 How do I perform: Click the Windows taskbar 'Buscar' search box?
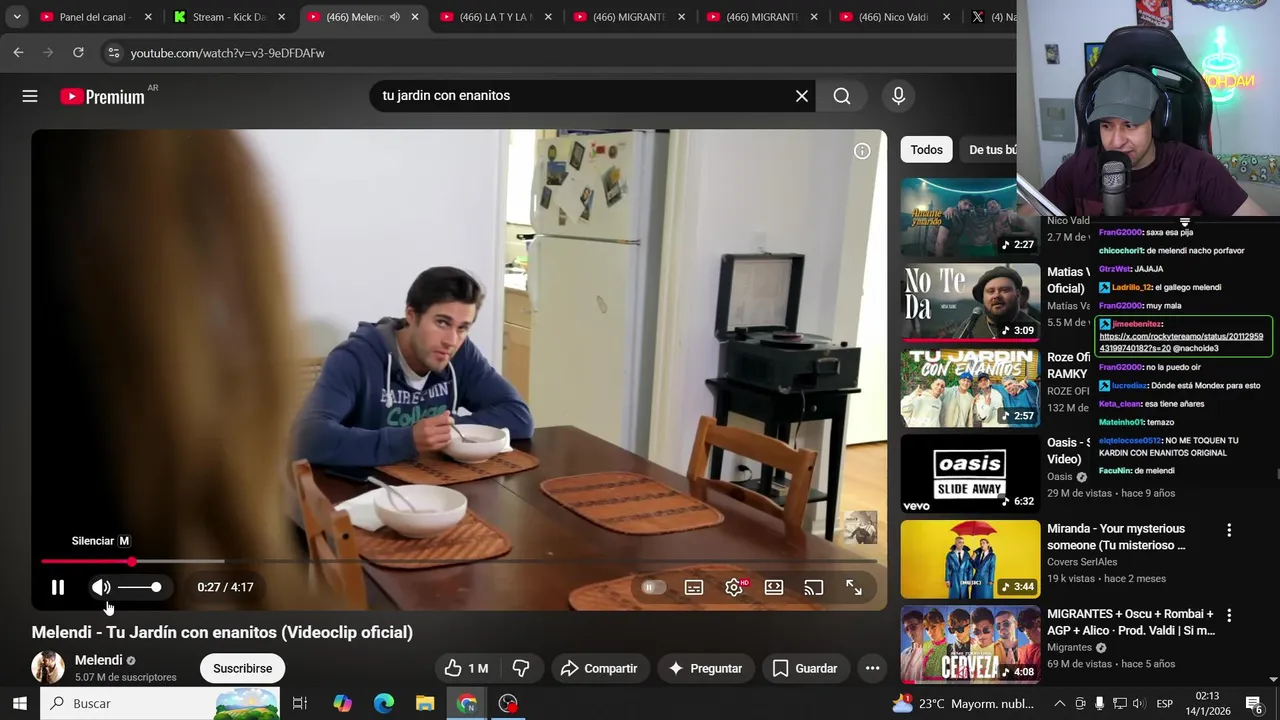160,703
